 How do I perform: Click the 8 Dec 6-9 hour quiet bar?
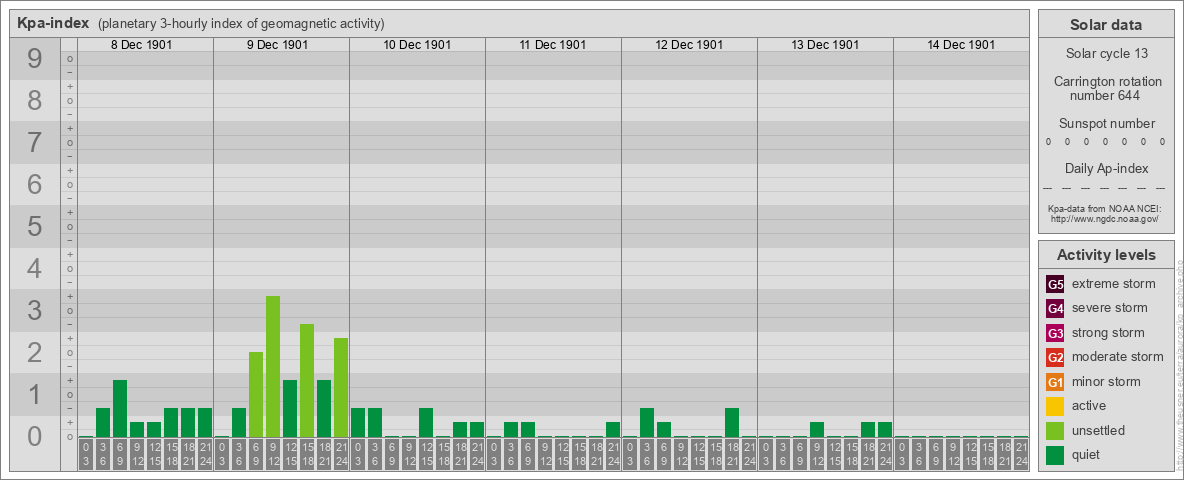pos(119,408)
